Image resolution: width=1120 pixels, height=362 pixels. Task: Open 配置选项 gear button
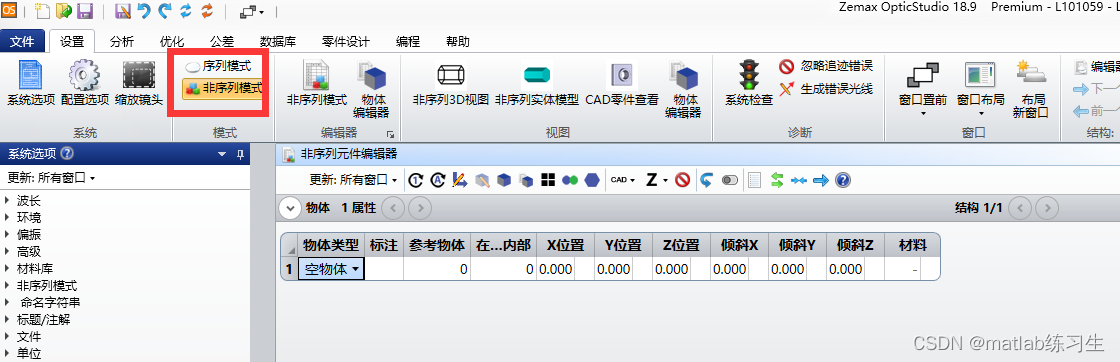(86, 84)
